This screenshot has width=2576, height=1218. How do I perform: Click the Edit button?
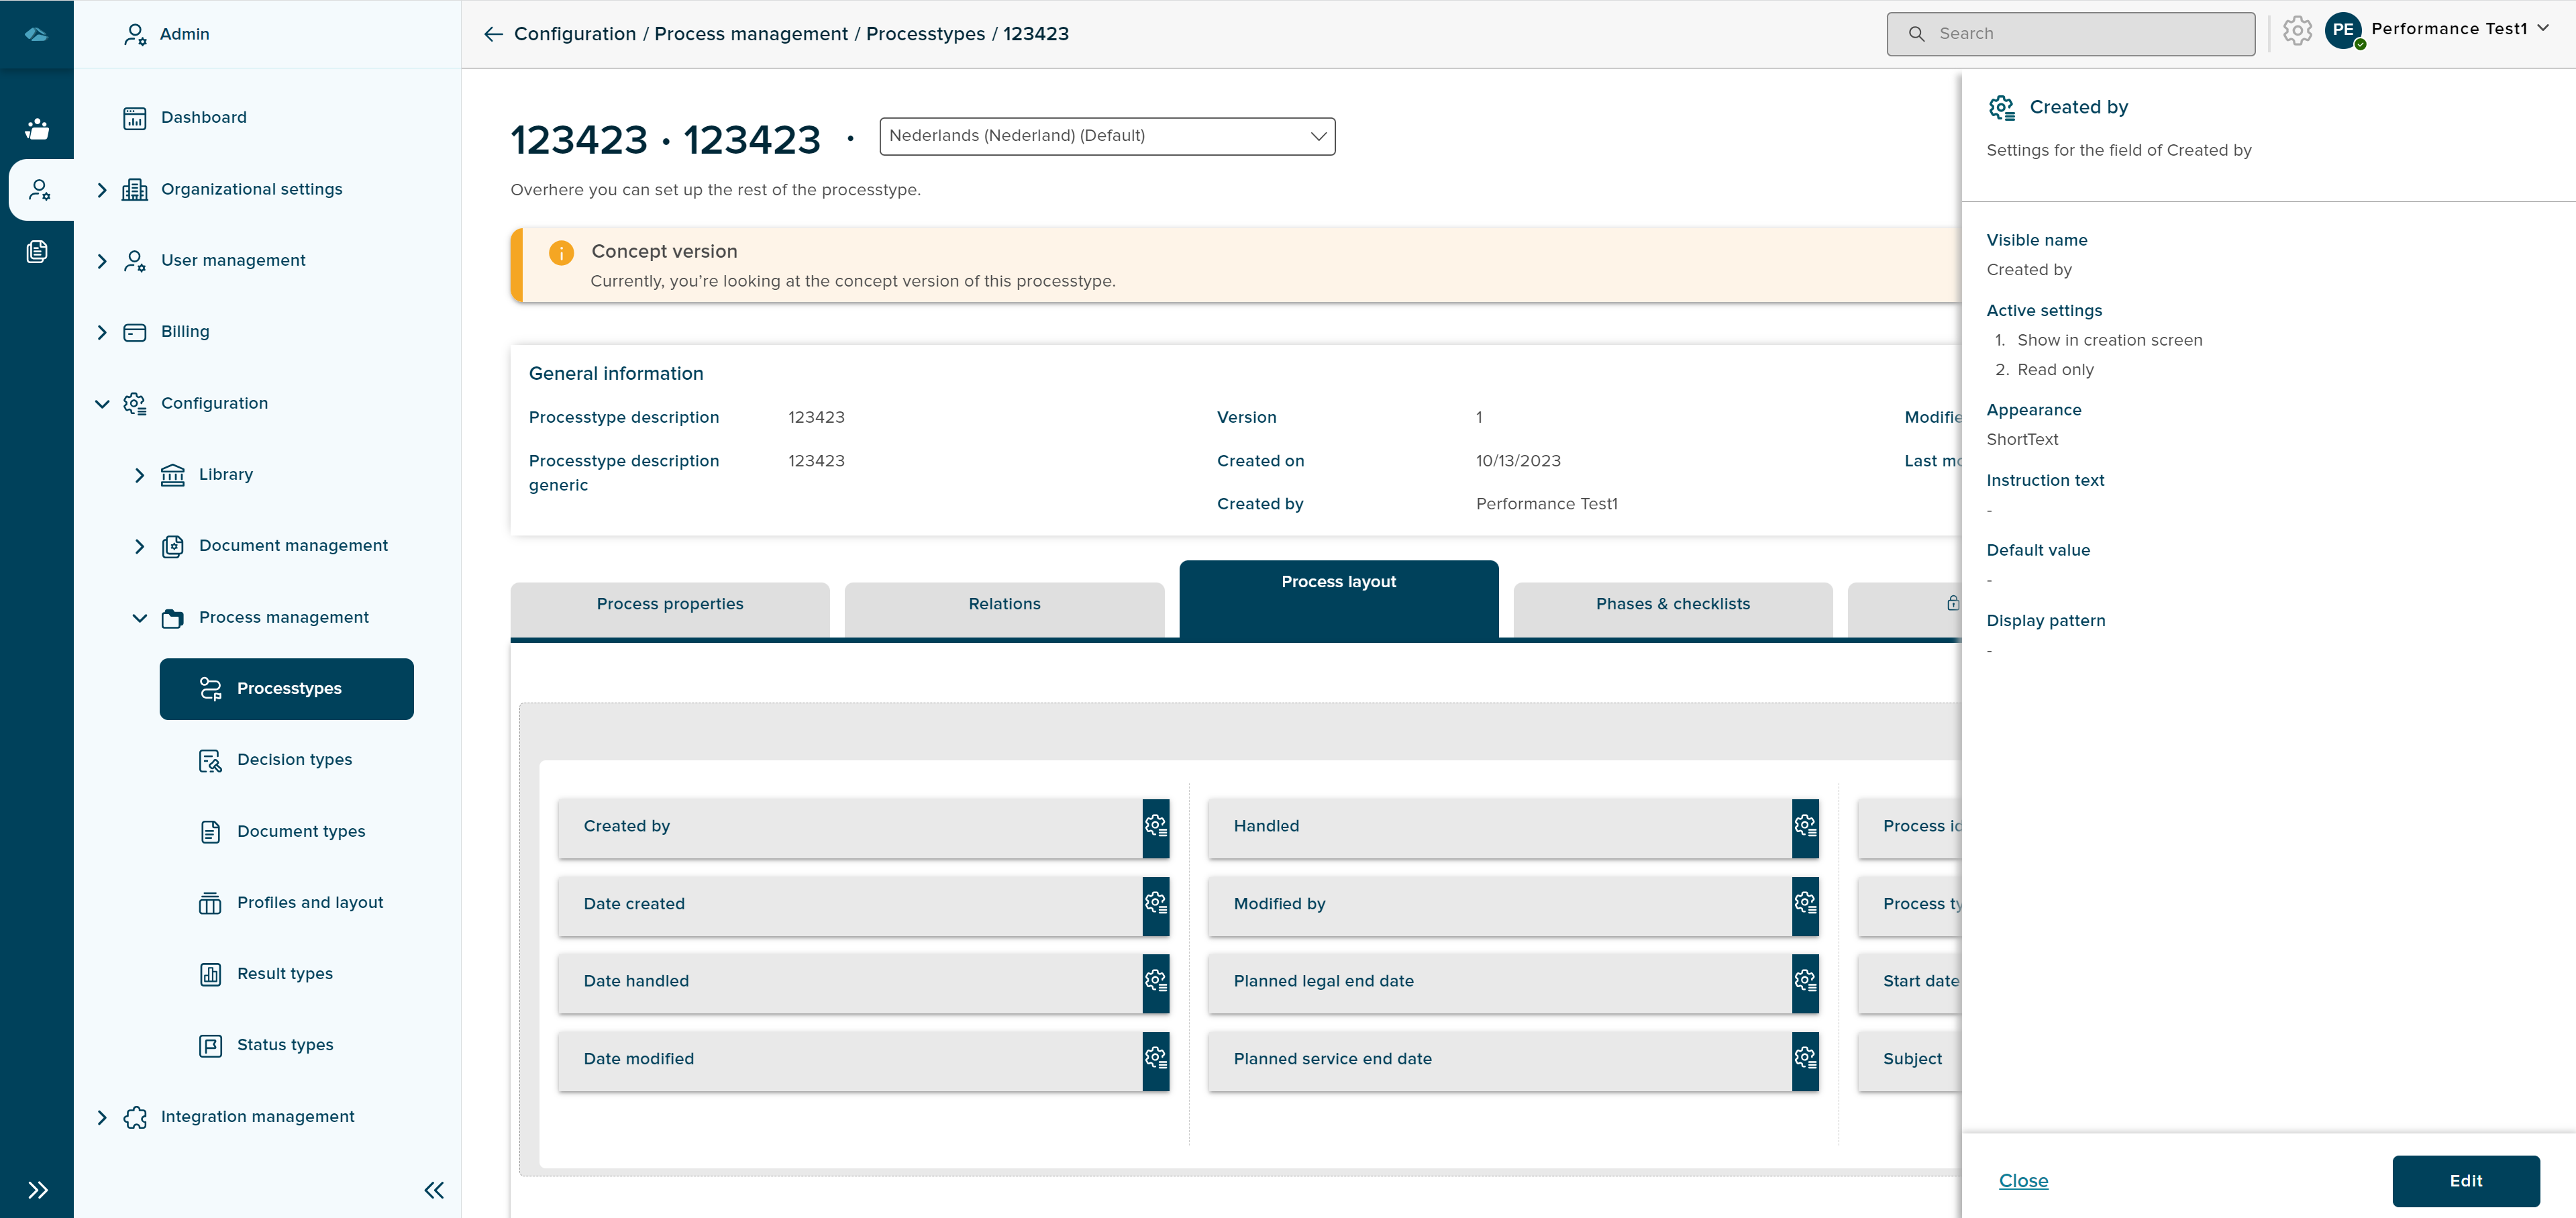pyautogui.click(x=2465, y=1181)
